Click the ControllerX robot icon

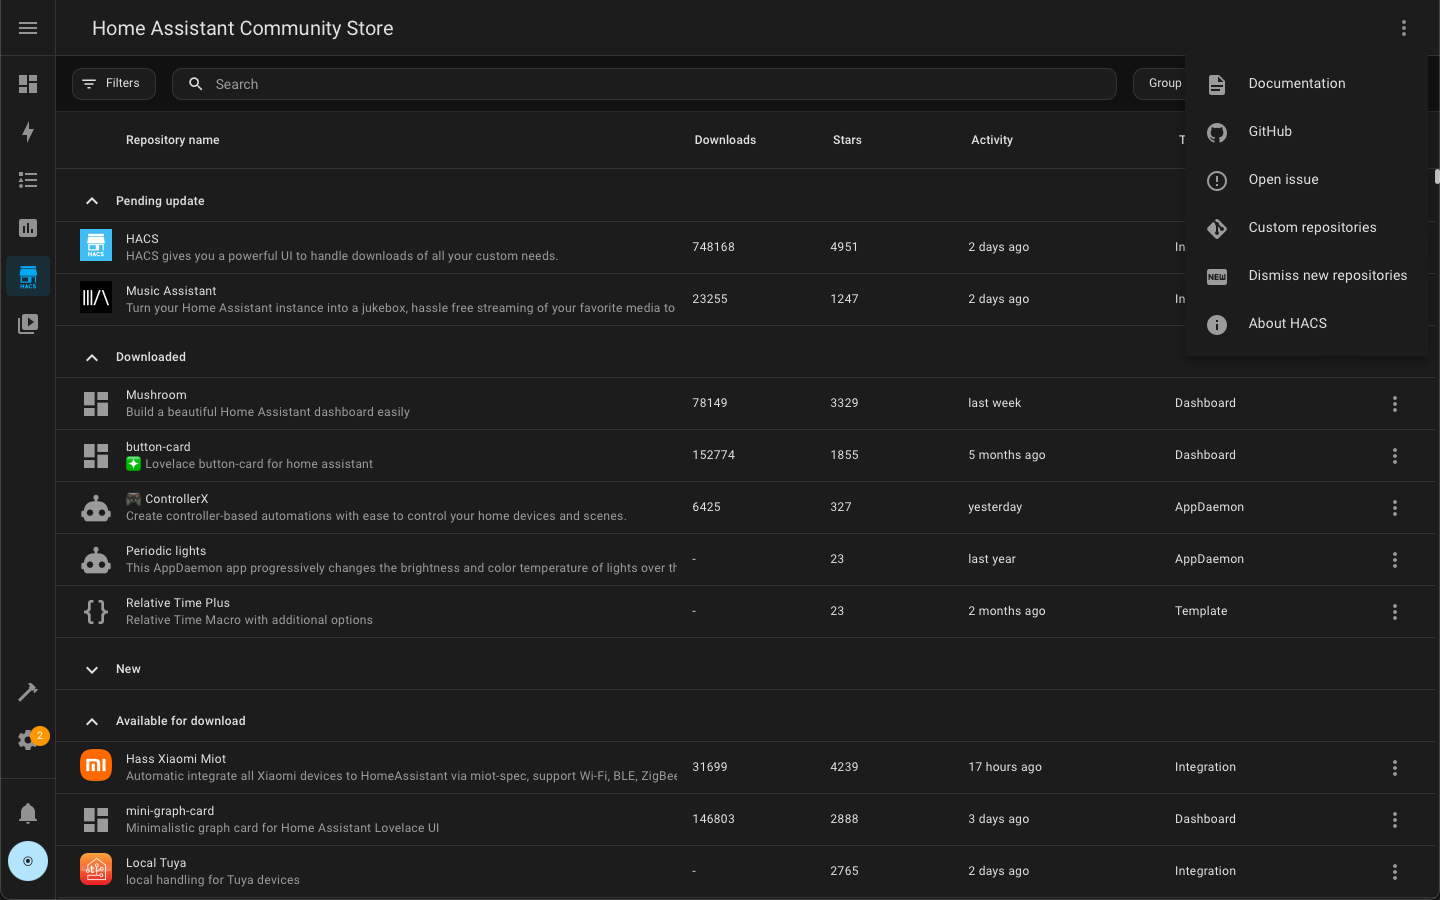click(x=96, y=508)
